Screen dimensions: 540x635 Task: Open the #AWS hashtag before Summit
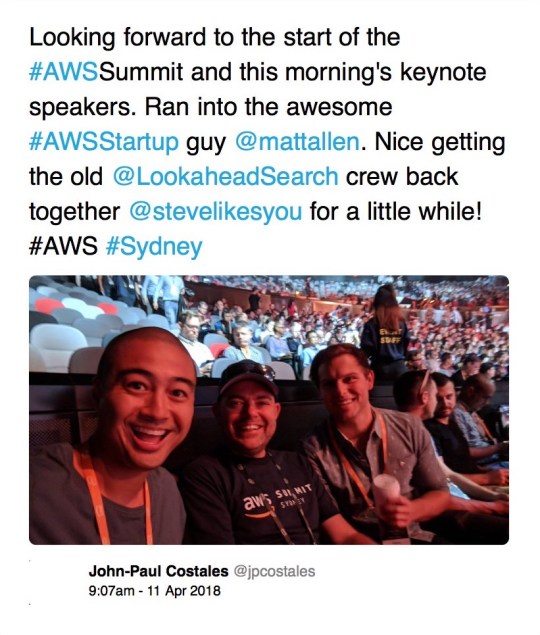pos(63,72)
